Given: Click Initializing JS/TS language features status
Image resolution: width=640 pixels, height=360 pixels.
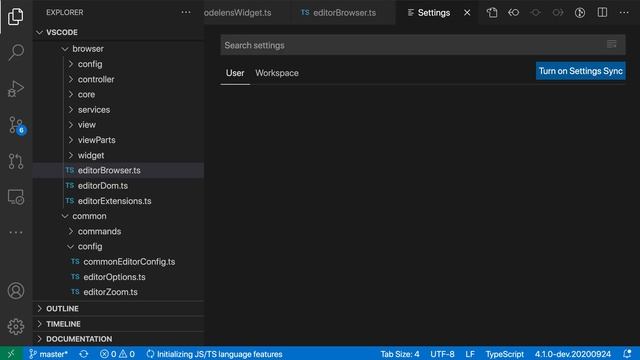Looking at the screenshot, I should tap(215, 354).
